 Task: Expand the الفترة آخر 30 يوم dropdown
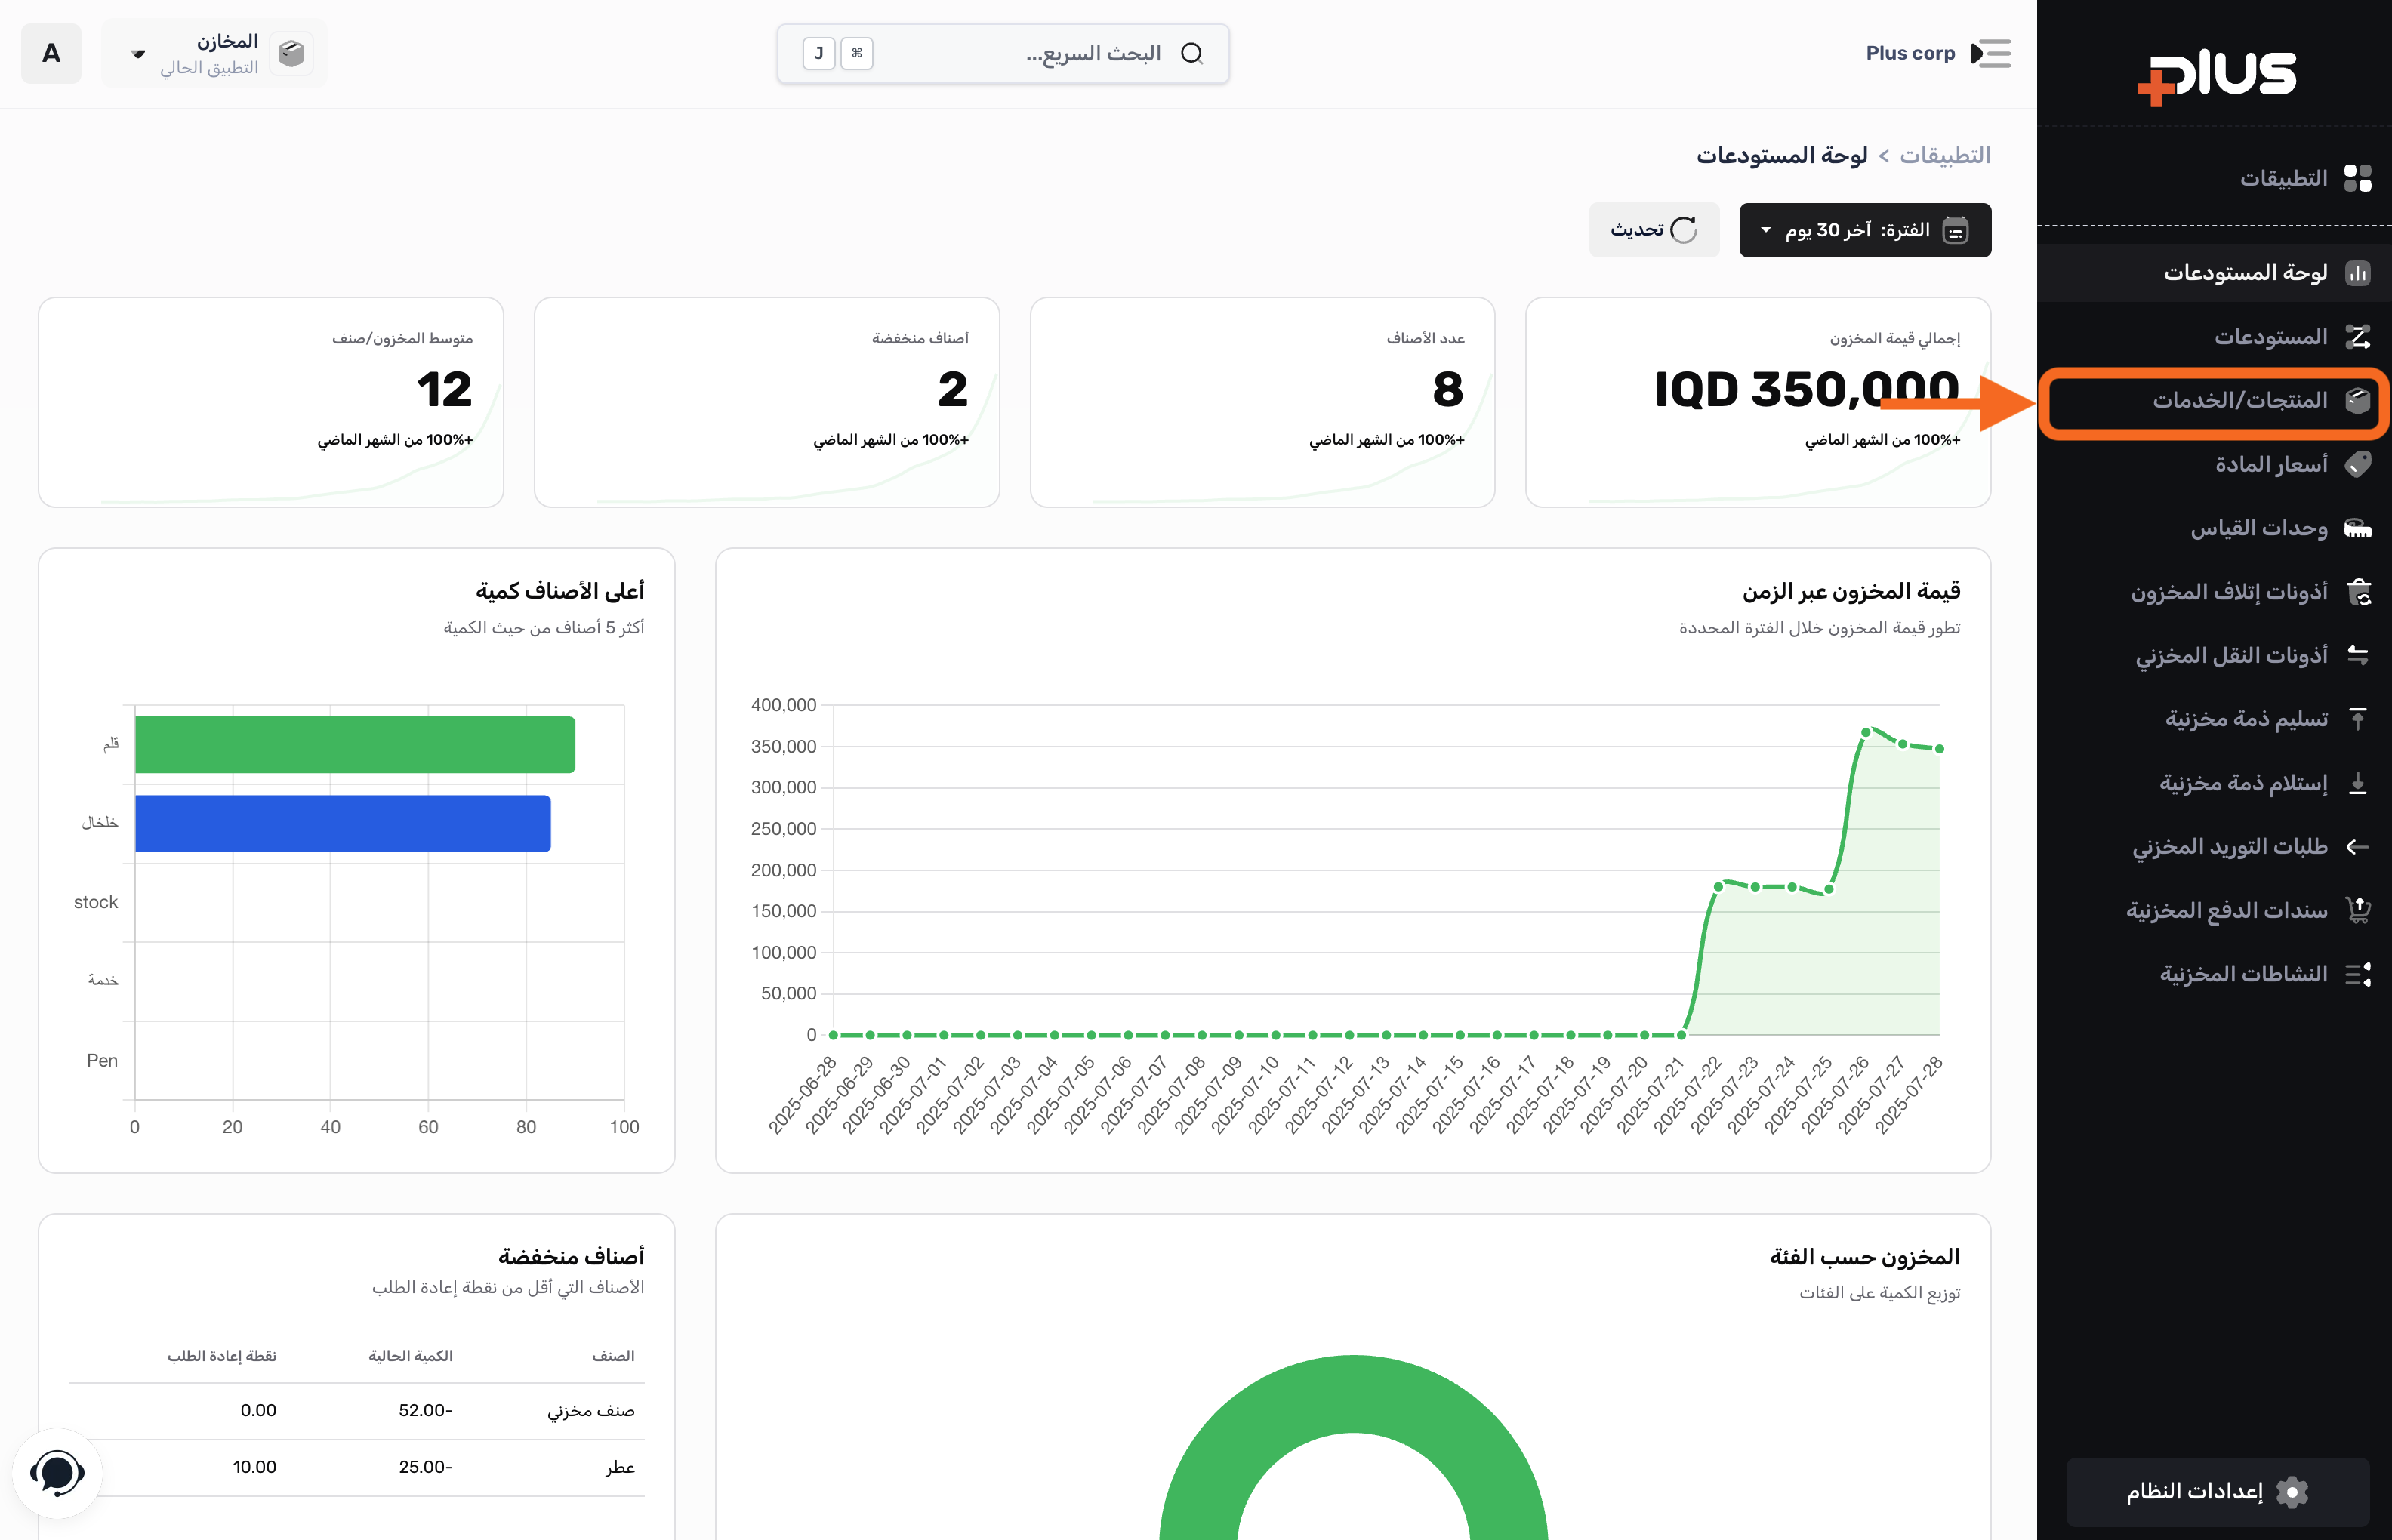click(x=1864, y=230)
